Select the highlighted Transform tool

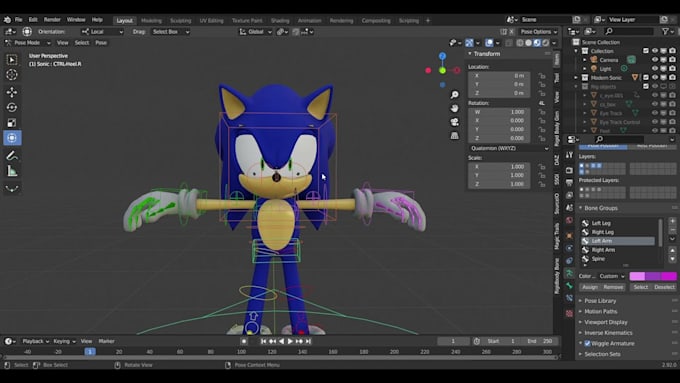[x=12, y=138]
